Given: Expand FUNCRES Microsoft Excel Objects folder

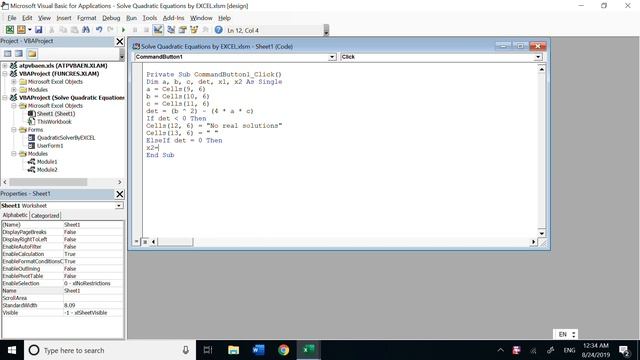Looking at the screenshot, I should coord(14,82).
